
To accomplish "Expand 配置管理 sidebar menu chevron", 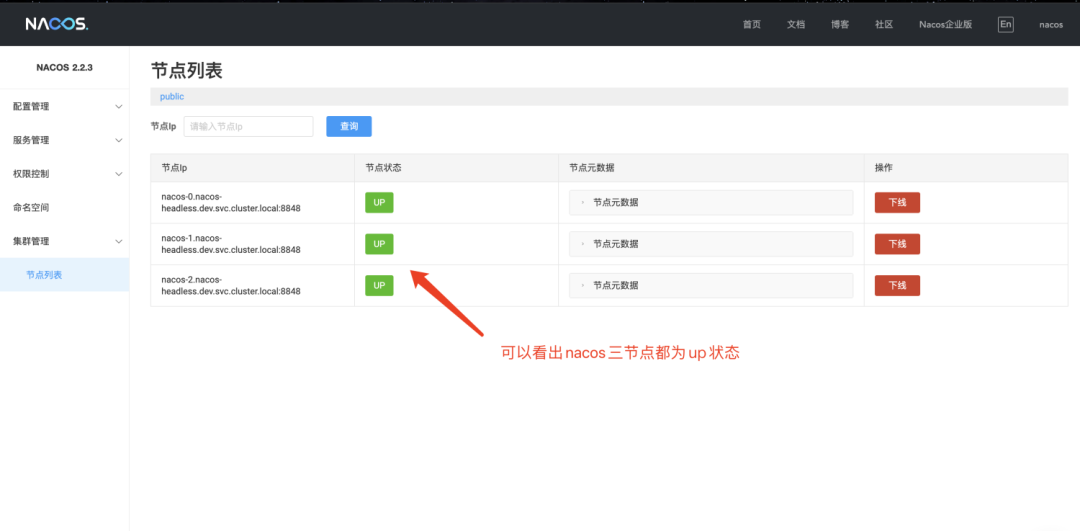I will point(118,107).
